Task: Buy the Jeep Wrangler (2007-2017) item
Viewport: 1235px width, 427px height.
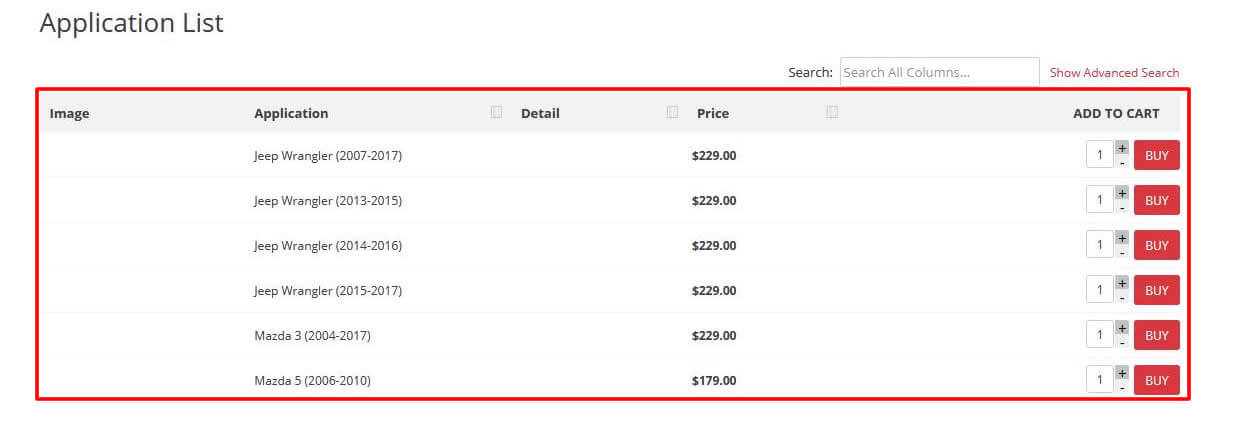Action: pyautogui.click(x=1157, y=155)
